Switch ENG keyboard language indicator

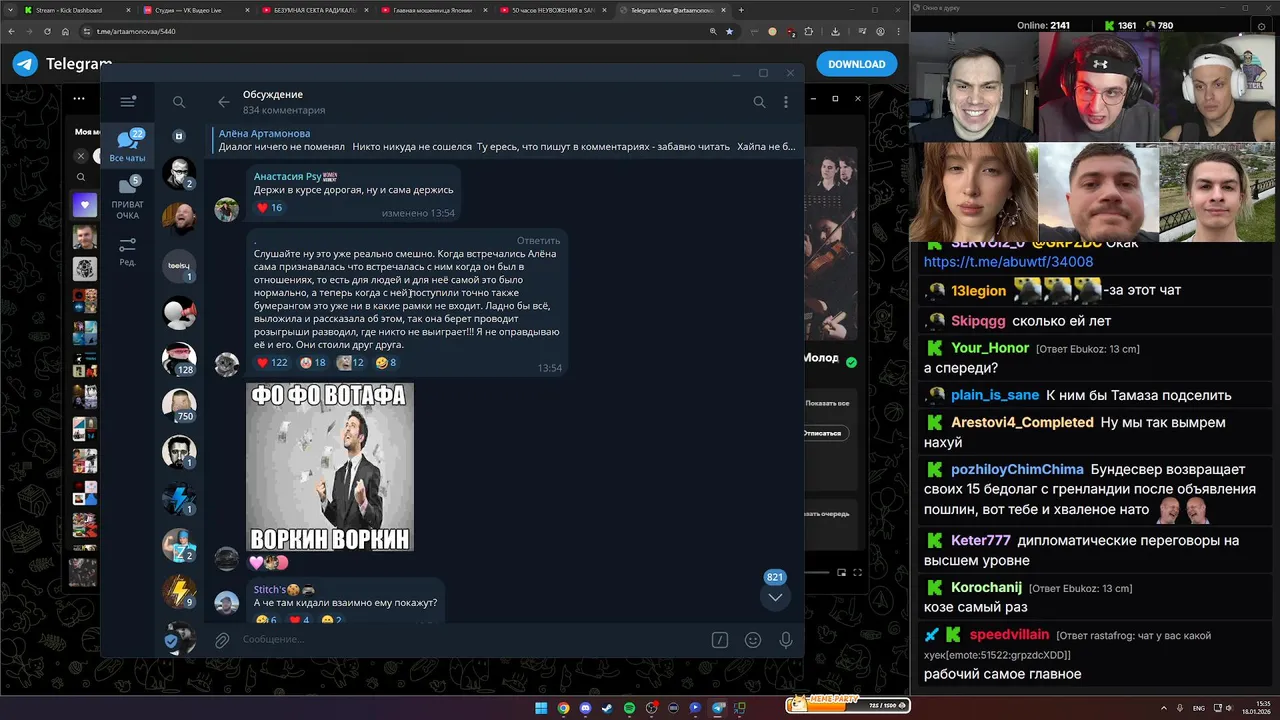click(1199, 708)
